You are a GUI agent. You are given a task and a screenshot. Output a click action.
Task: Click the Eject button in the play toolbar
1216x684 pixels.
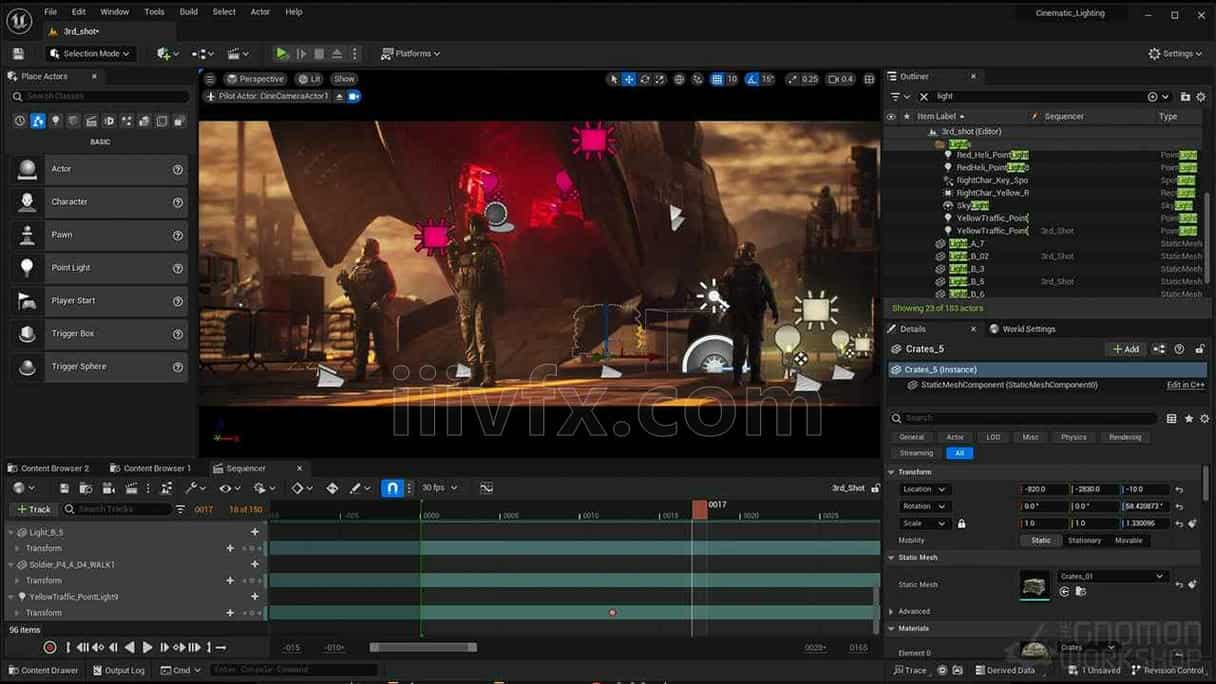click(337, 54)
